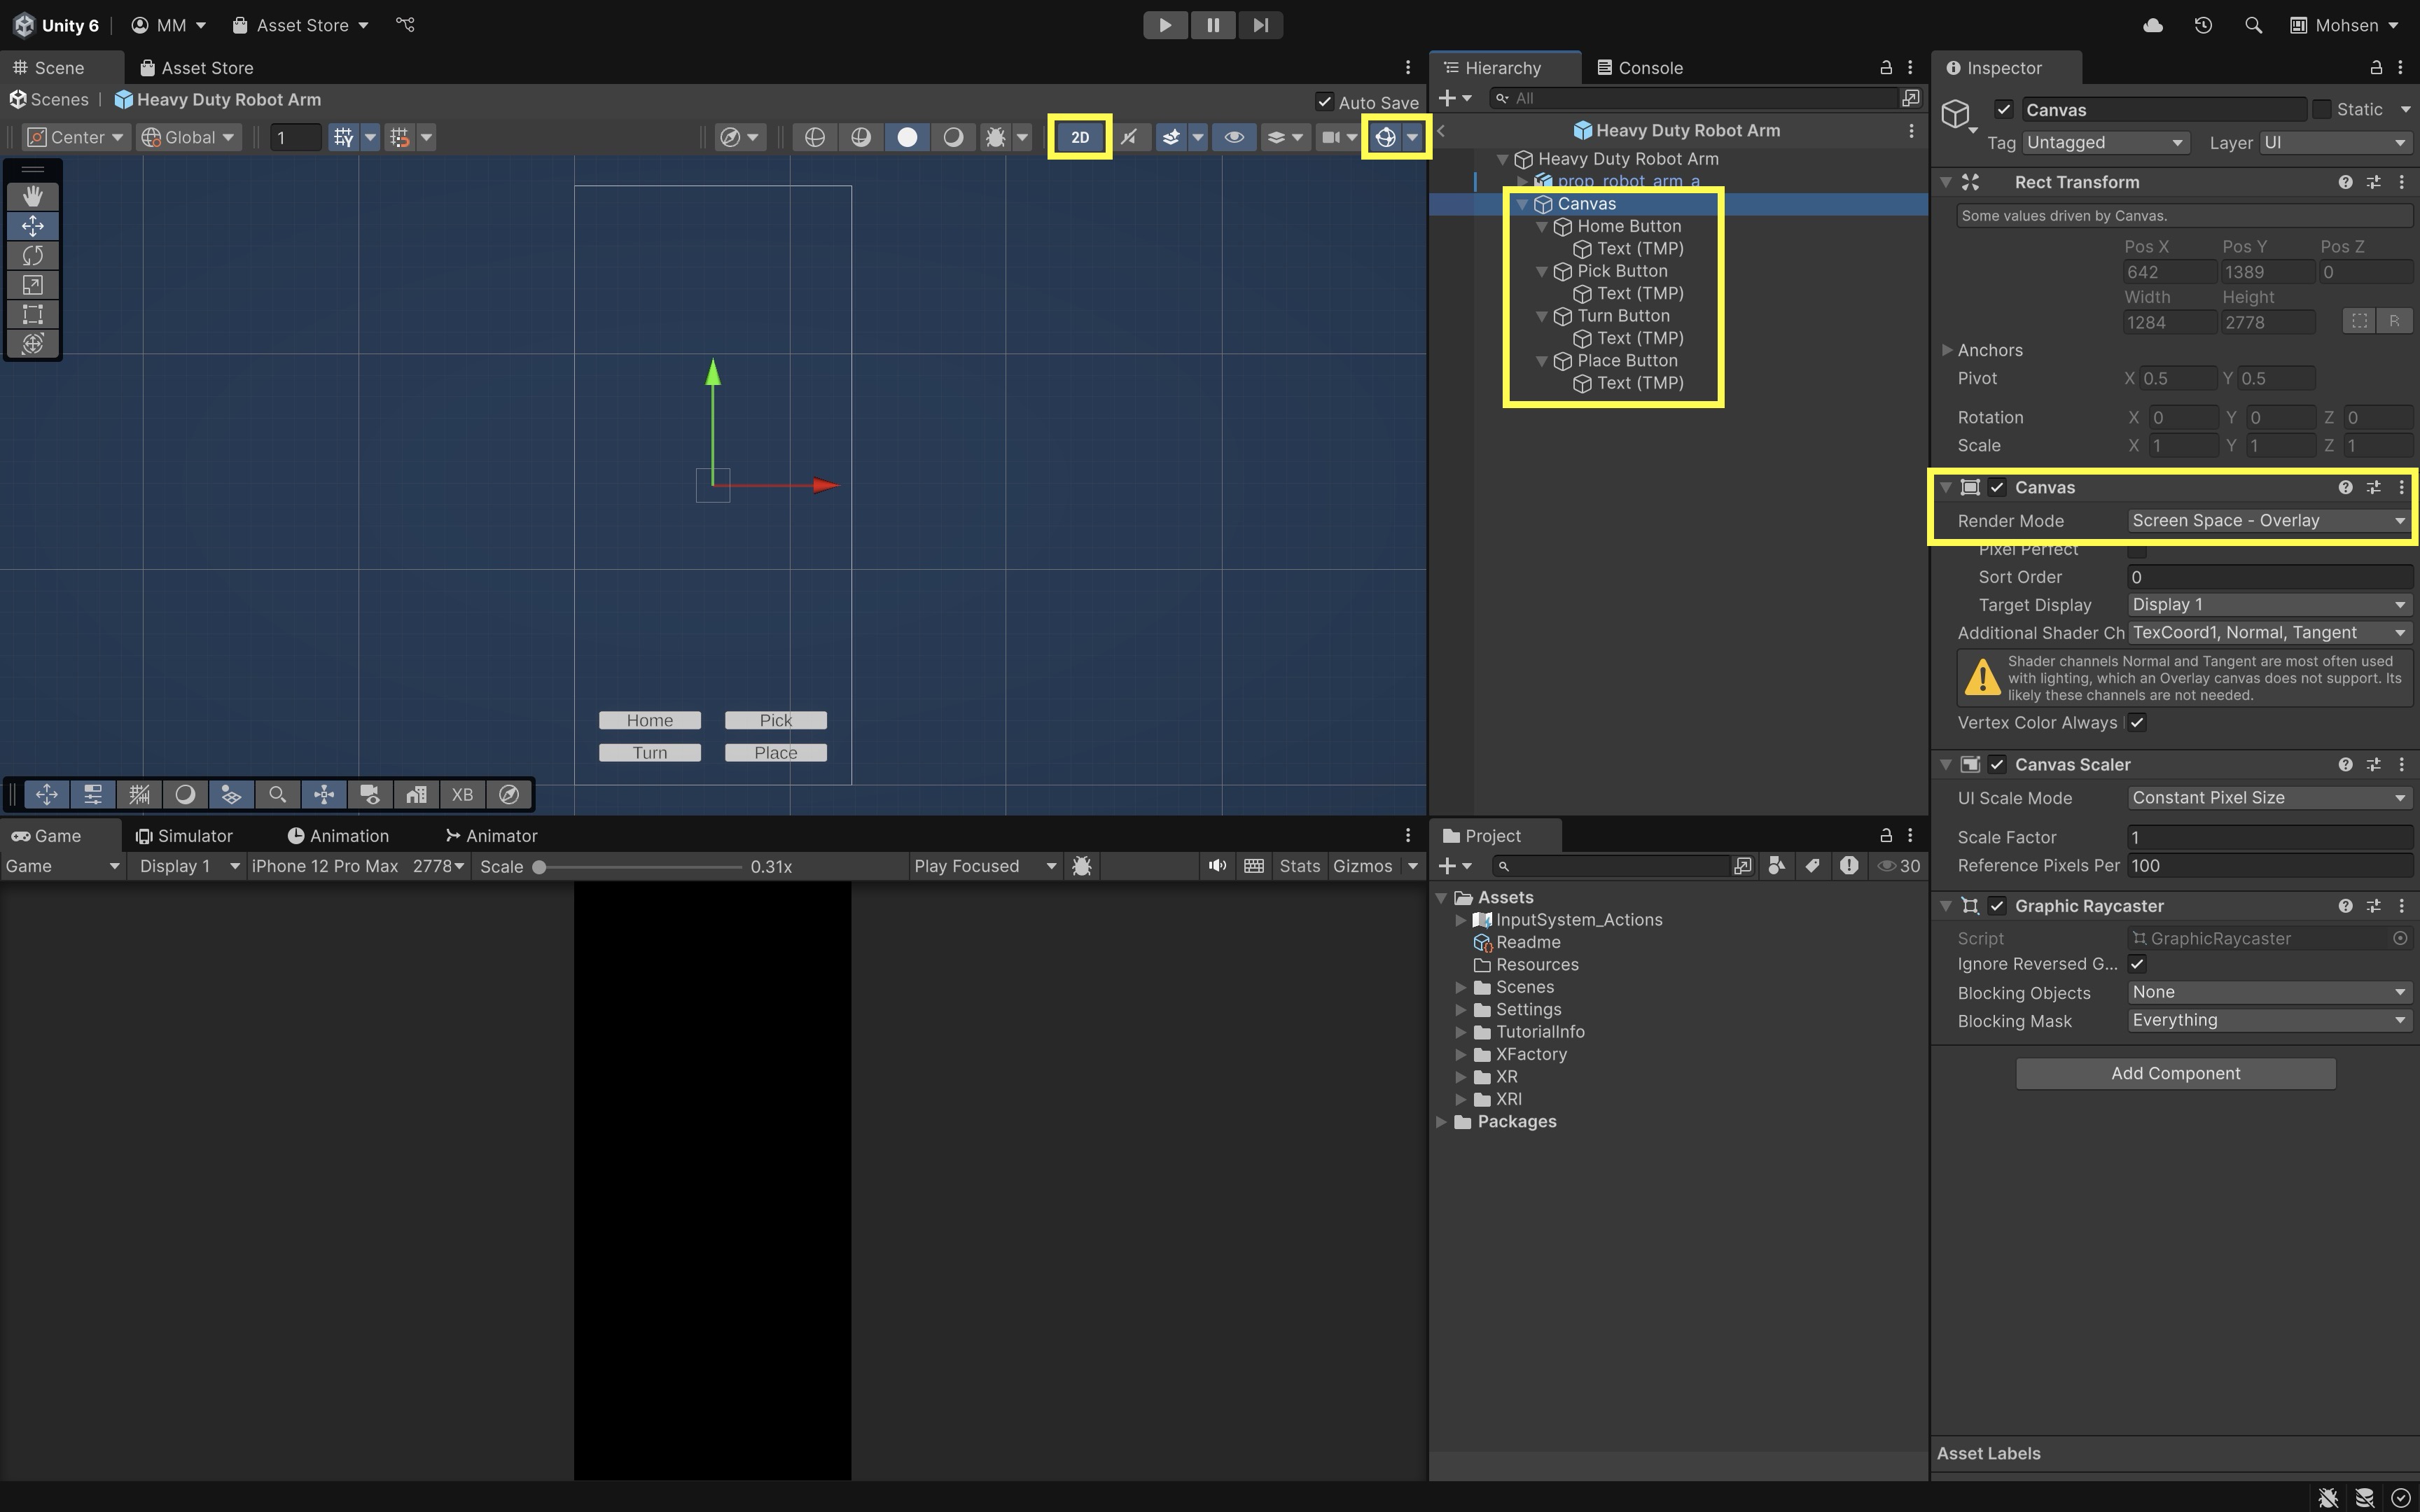Adjust the Game view Scale slider
This screenshot has width=2420, height=1512.
click(x=540, y=867)
